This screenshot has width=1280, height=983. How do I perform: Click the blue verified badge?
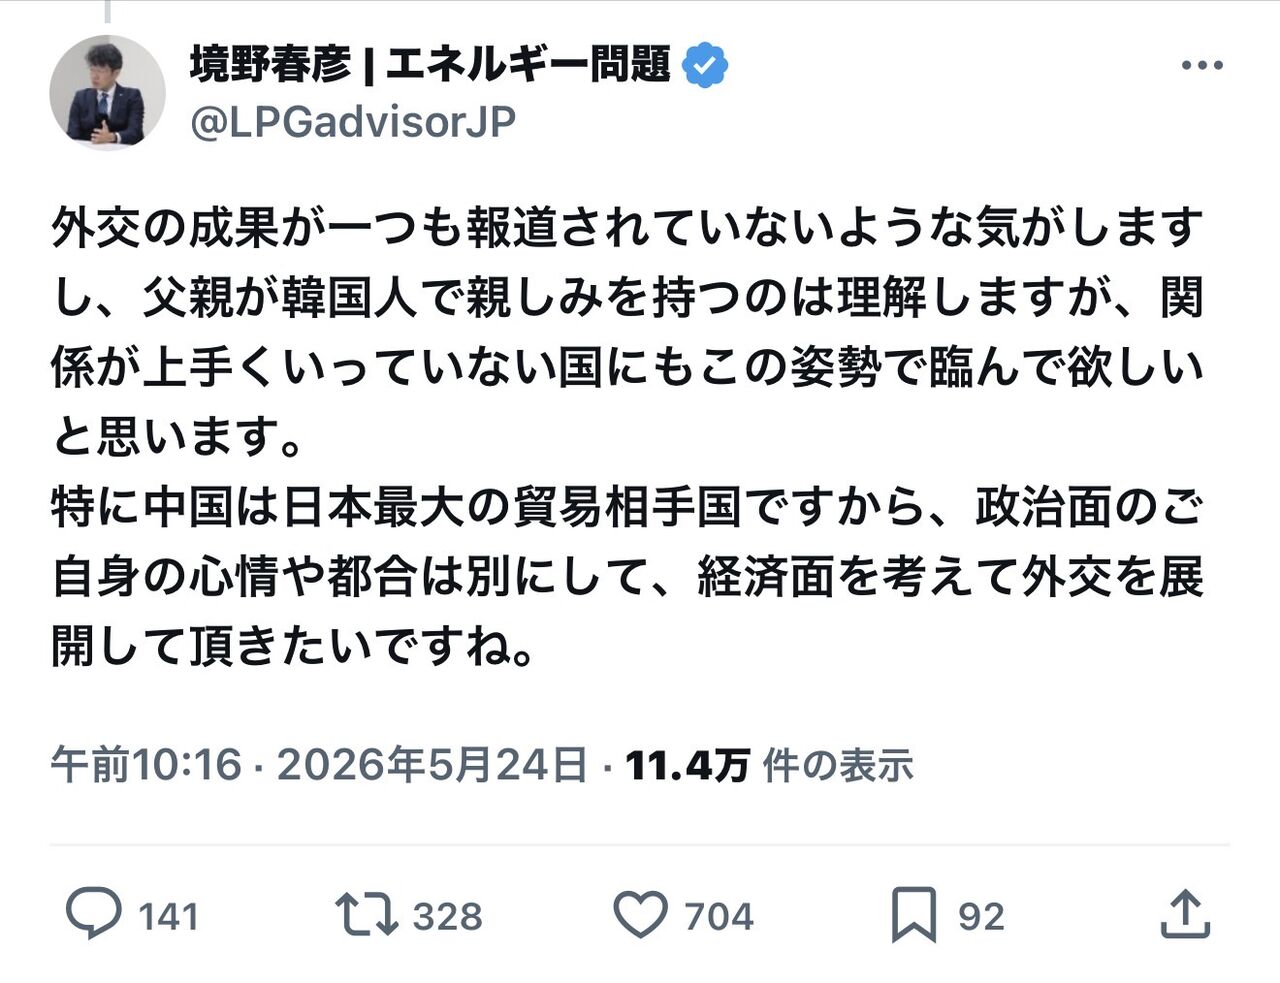tap(705, 66)
